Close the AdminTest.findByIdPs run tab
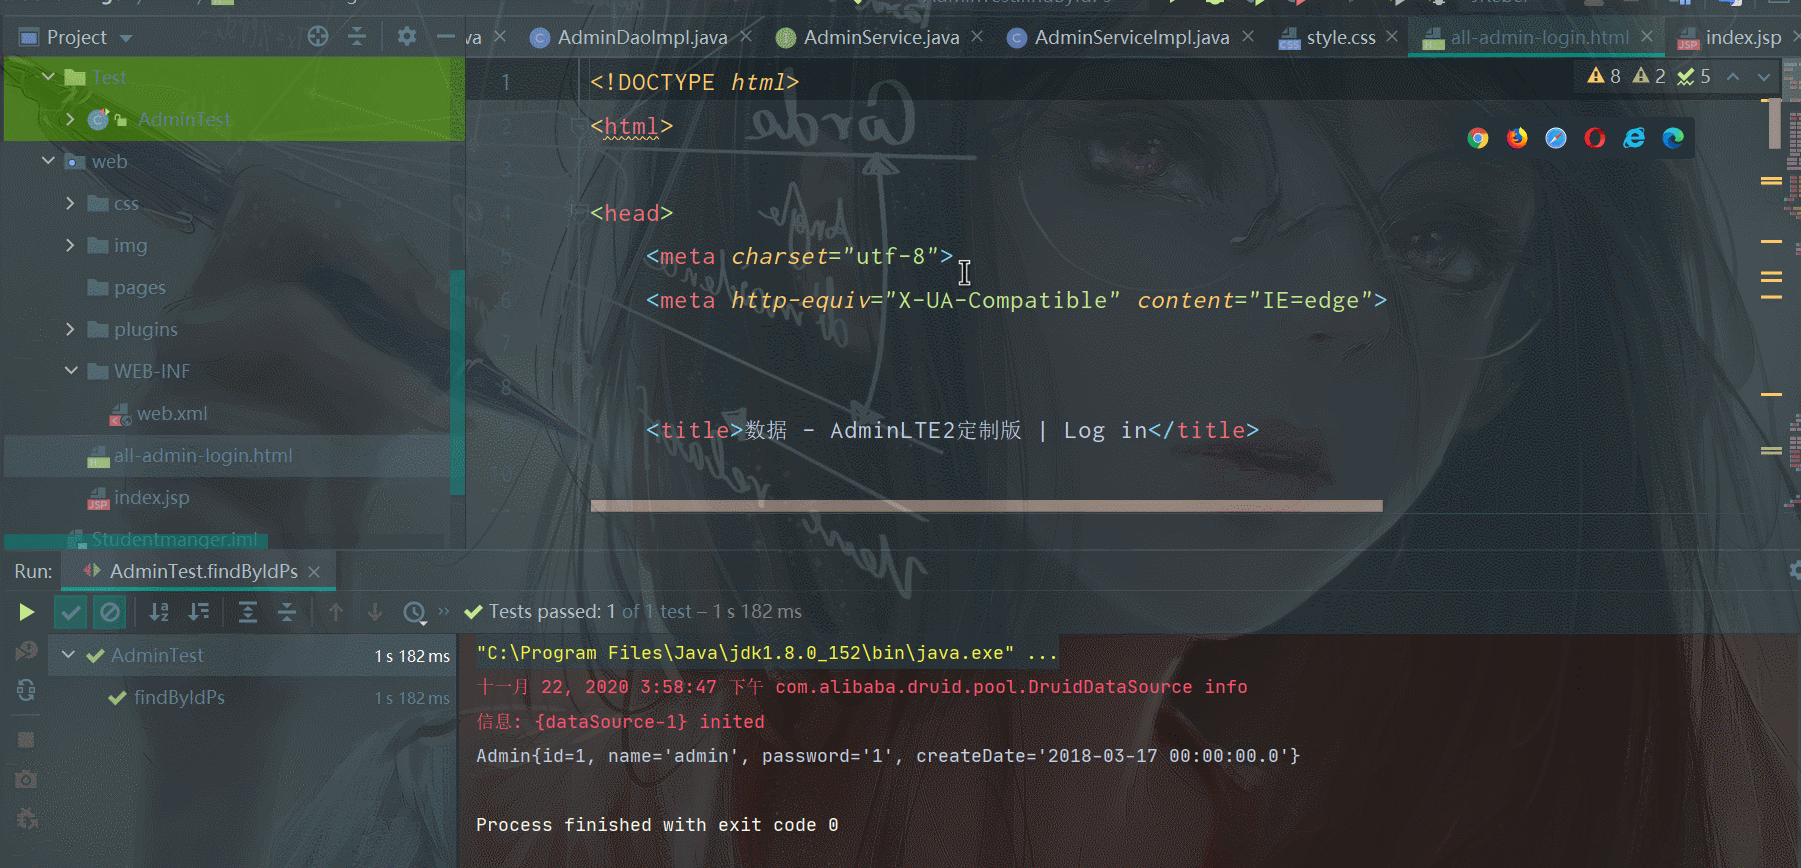1801x868 pixels. [x=314, y=571]
